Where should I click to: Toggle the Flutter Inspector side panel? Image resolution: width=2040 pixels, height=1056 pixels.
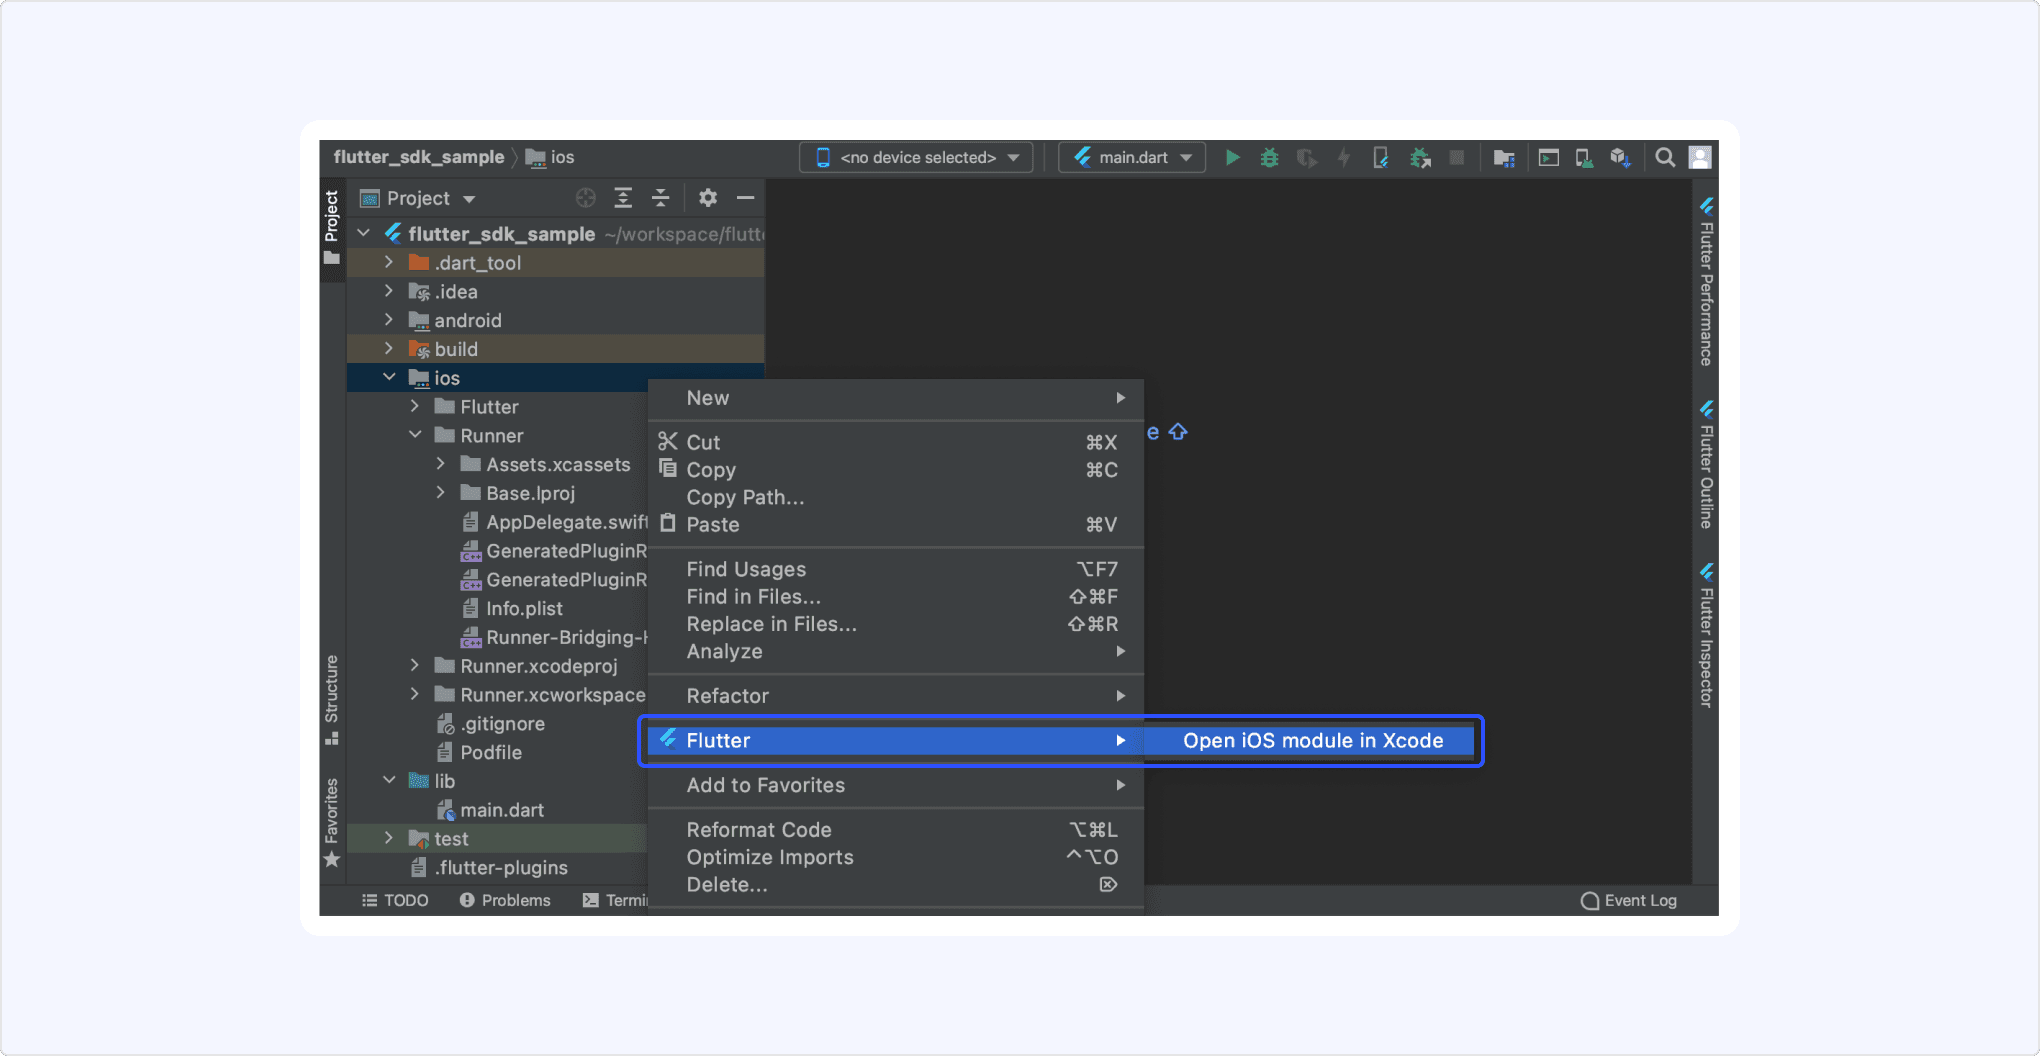[x=1706, y=636]
